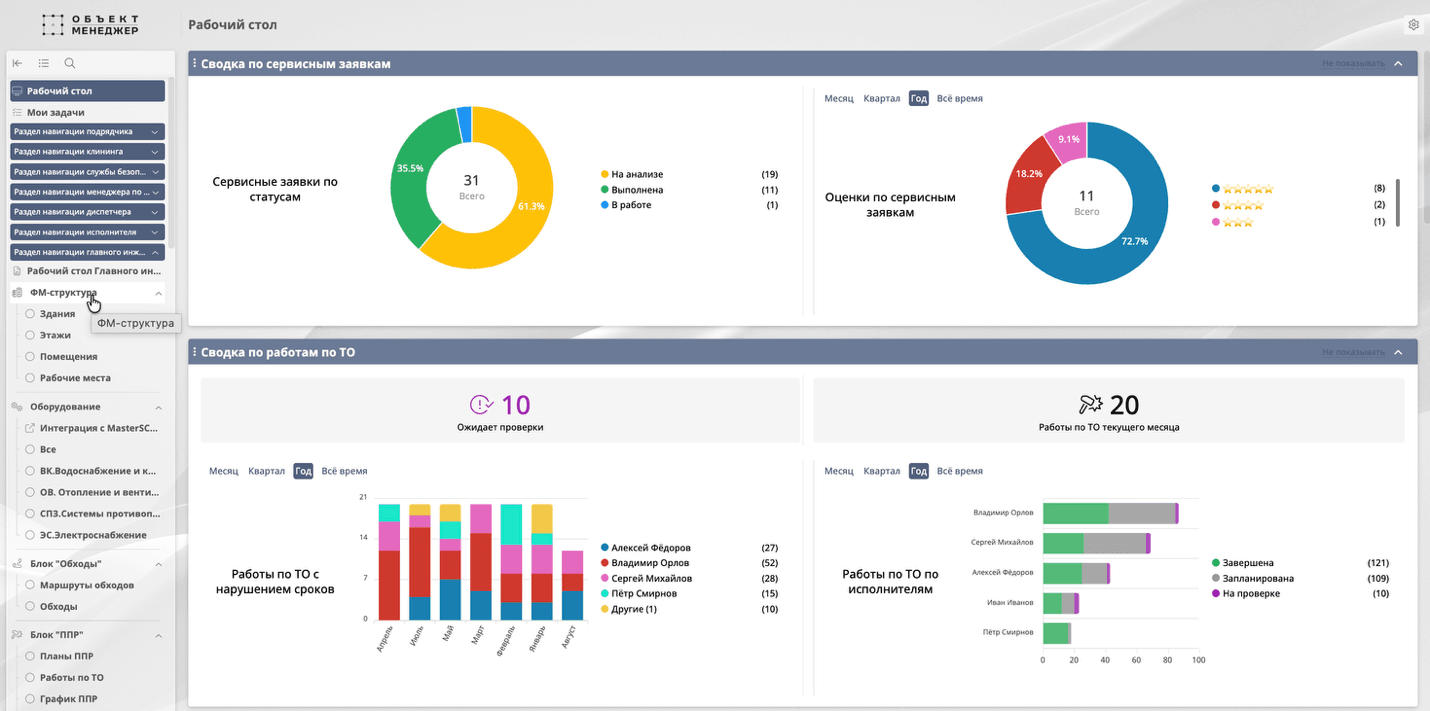Select the Планы ППР radio item
Screen dimensions: 1430x711
(30, 657)
